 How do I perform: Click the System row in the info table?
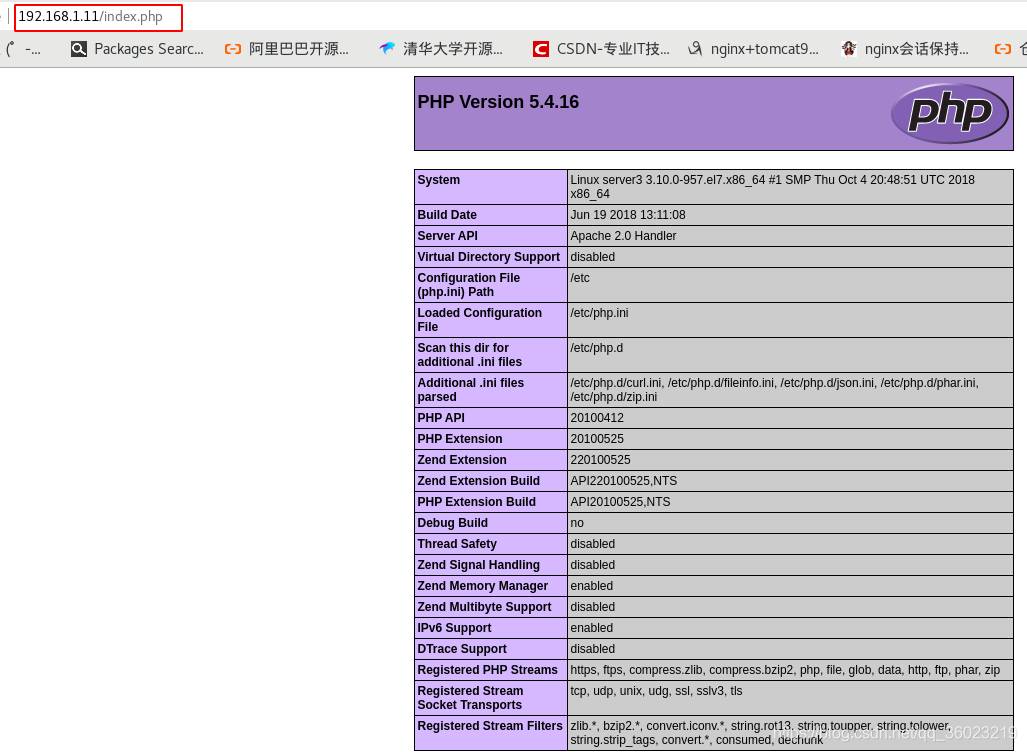437,180
